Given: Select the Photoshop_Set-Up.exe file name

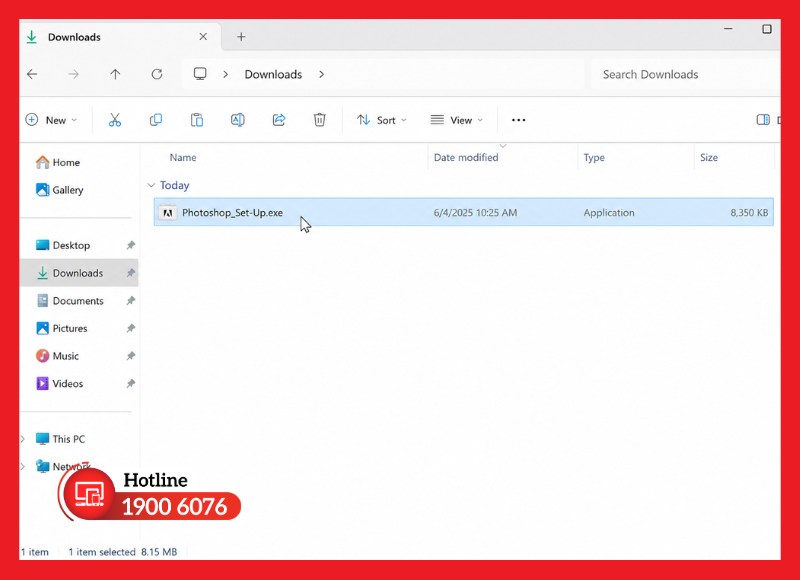Looking at the screenshot, I should pyautogui.click(x=232, y=213).
